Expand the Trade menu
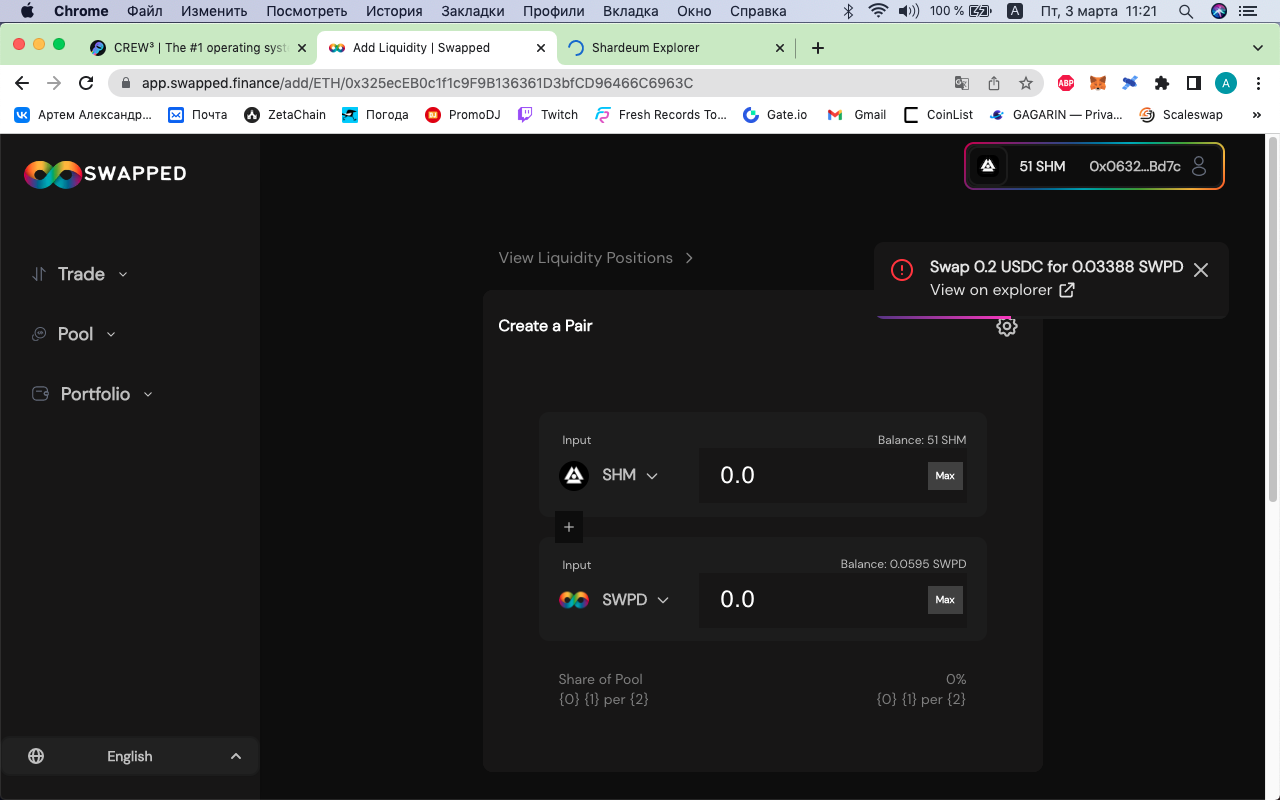Image resolution: width=1280 pixels, height=800 pixels. click(x=80, y=274)
